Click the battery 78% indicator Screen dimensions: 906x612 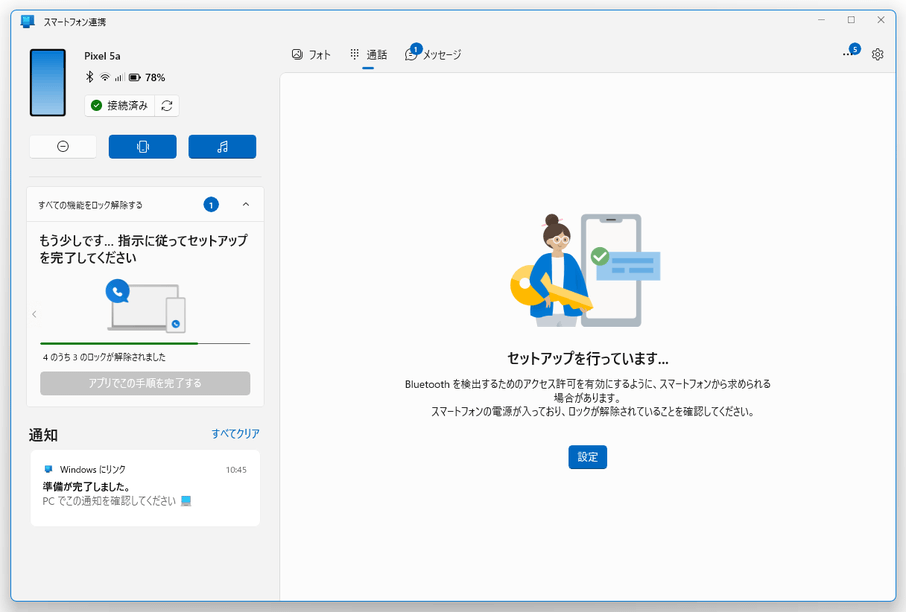[147, 77]
